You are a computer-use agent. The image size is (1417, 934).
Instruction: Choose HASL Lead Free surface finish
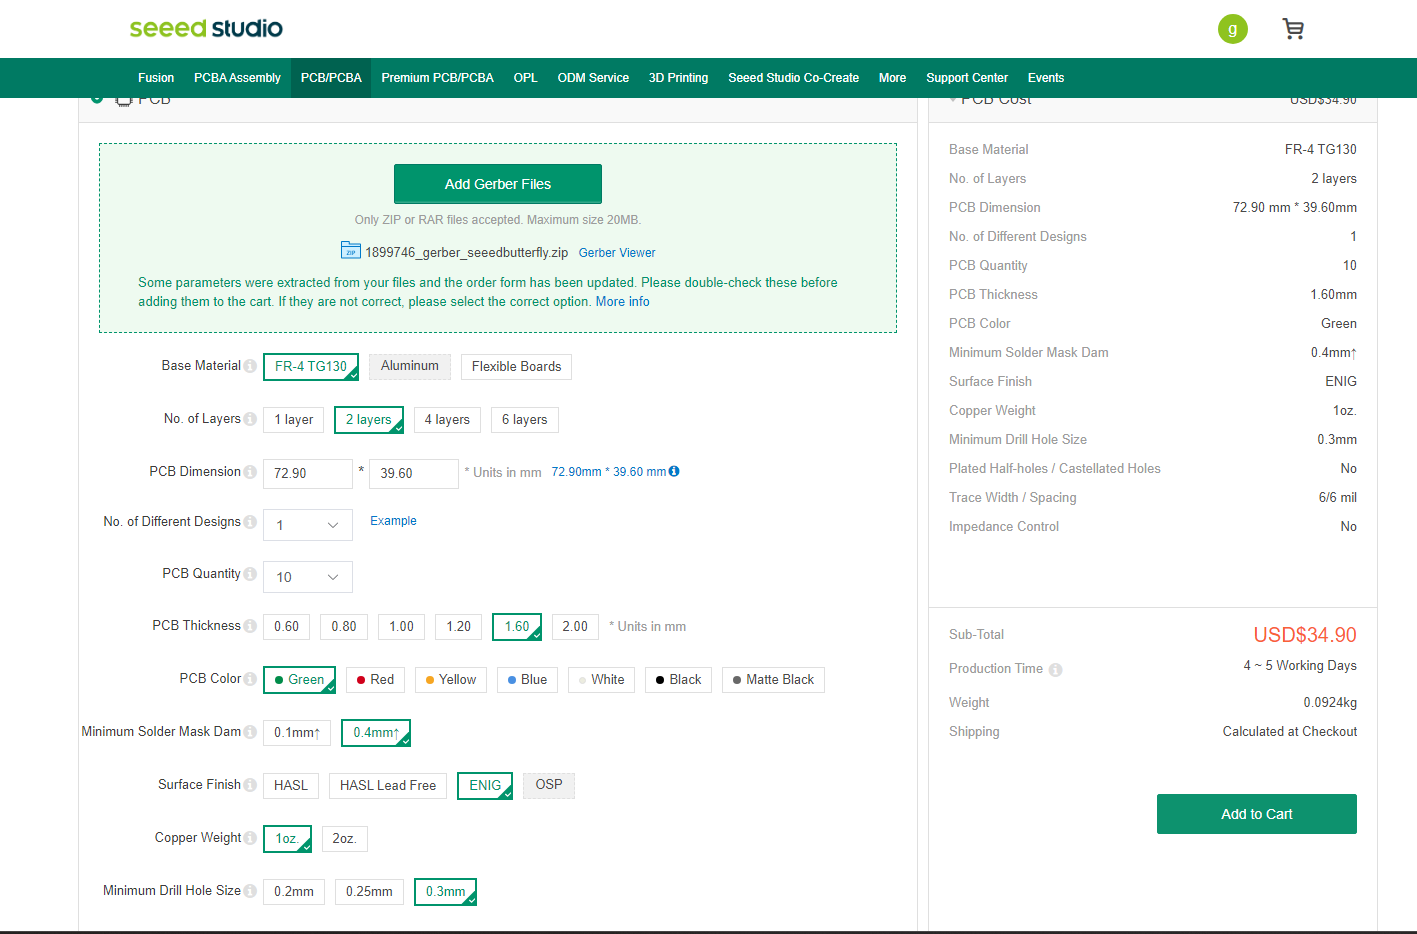pyautogui.click(x=387, y=785)
